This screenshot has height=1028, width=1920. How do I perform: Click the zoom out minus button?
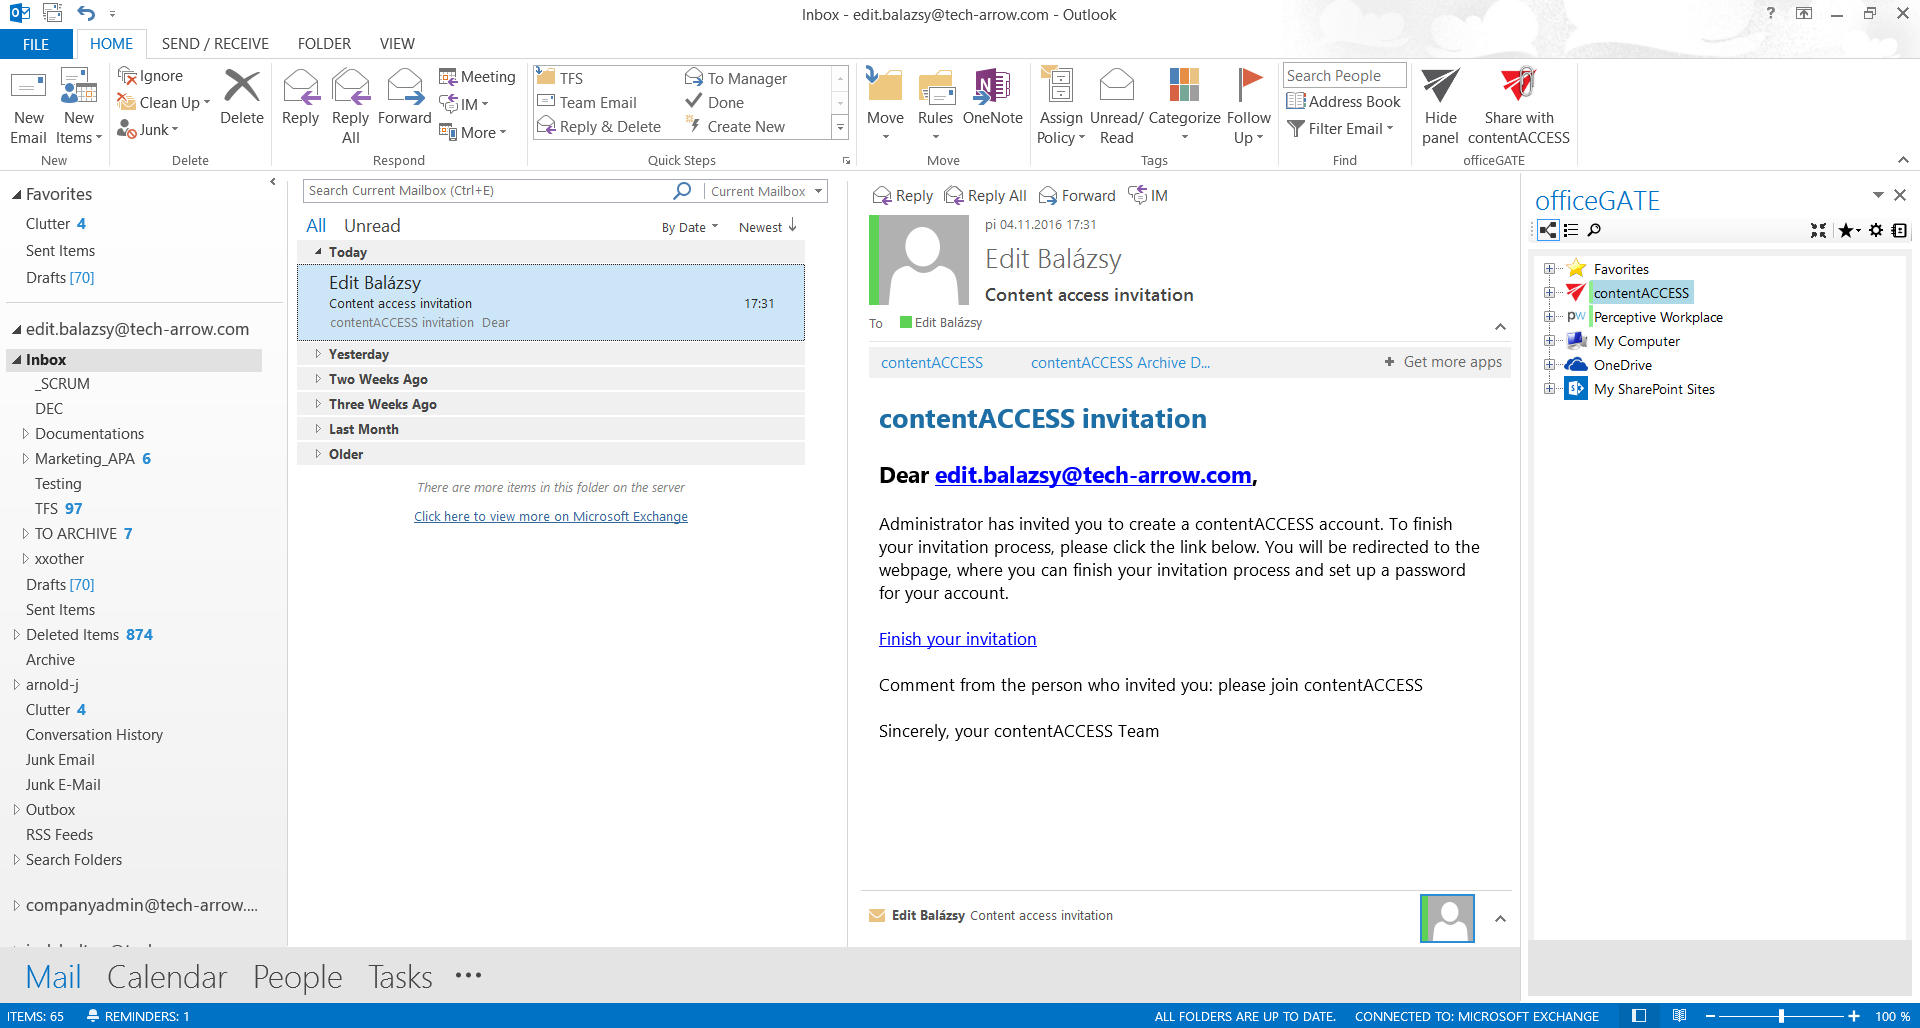click(1710, 1016)
